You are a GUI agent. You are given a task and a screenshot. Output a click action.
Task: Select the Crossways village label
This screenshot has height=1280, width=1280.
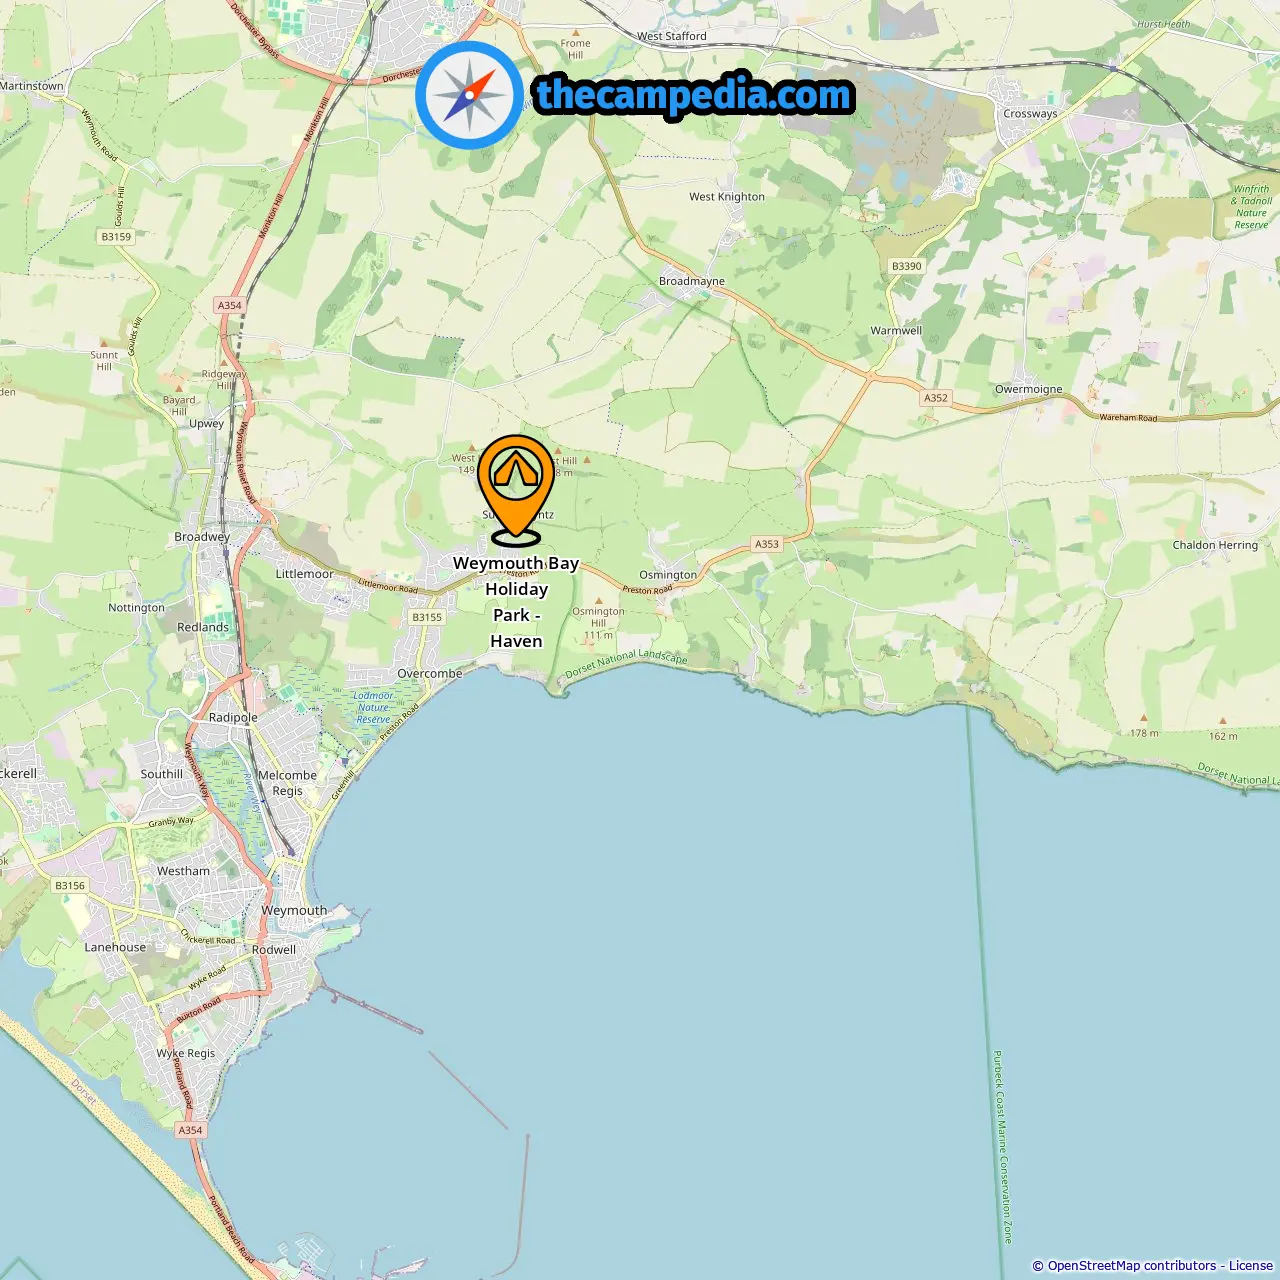tap(1030, 114)
